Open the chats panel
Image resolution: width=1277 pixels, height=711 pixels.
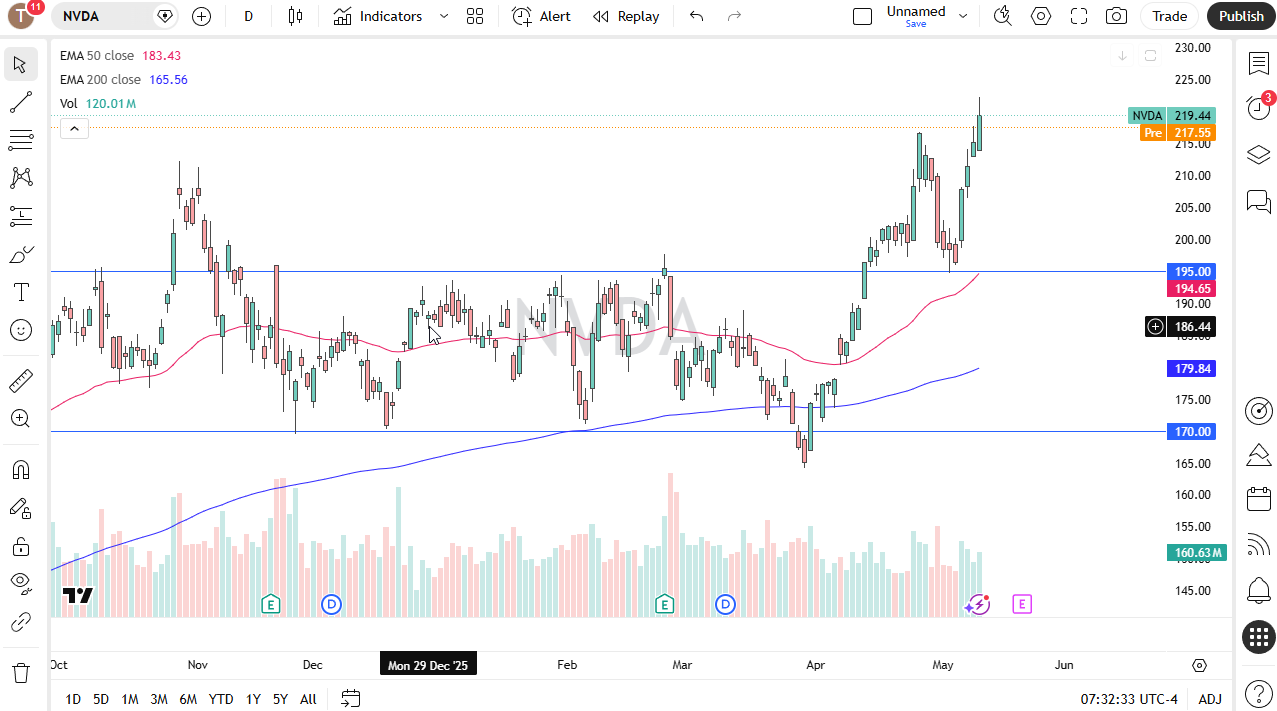point(1258,202)
